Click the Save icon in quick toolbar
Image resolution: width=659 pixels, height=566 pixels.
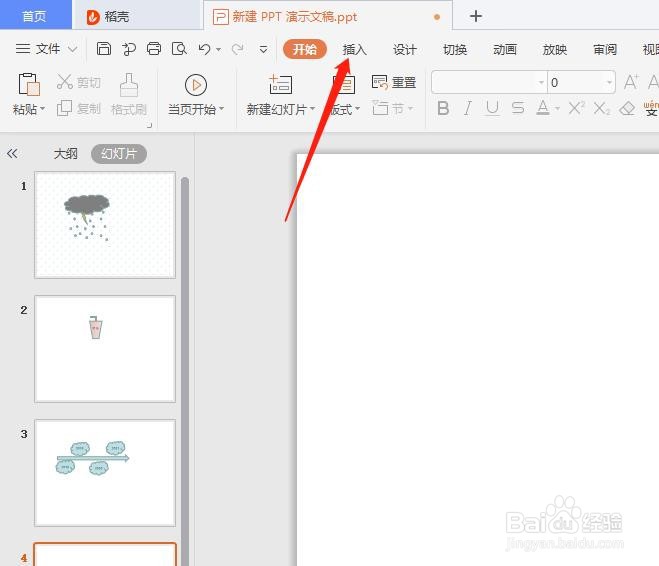[x=103, y=49]
